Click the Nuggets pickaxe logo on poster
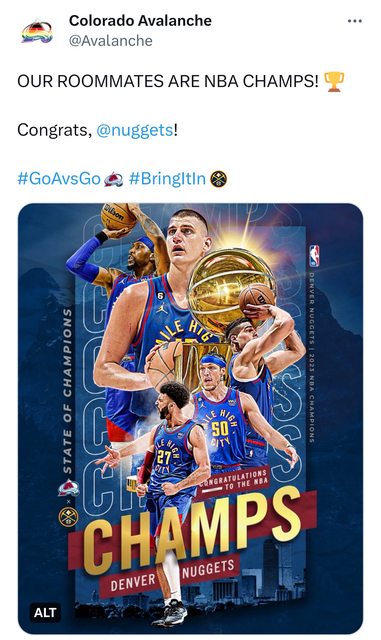381x640 pixels. (x=68, y=516)
